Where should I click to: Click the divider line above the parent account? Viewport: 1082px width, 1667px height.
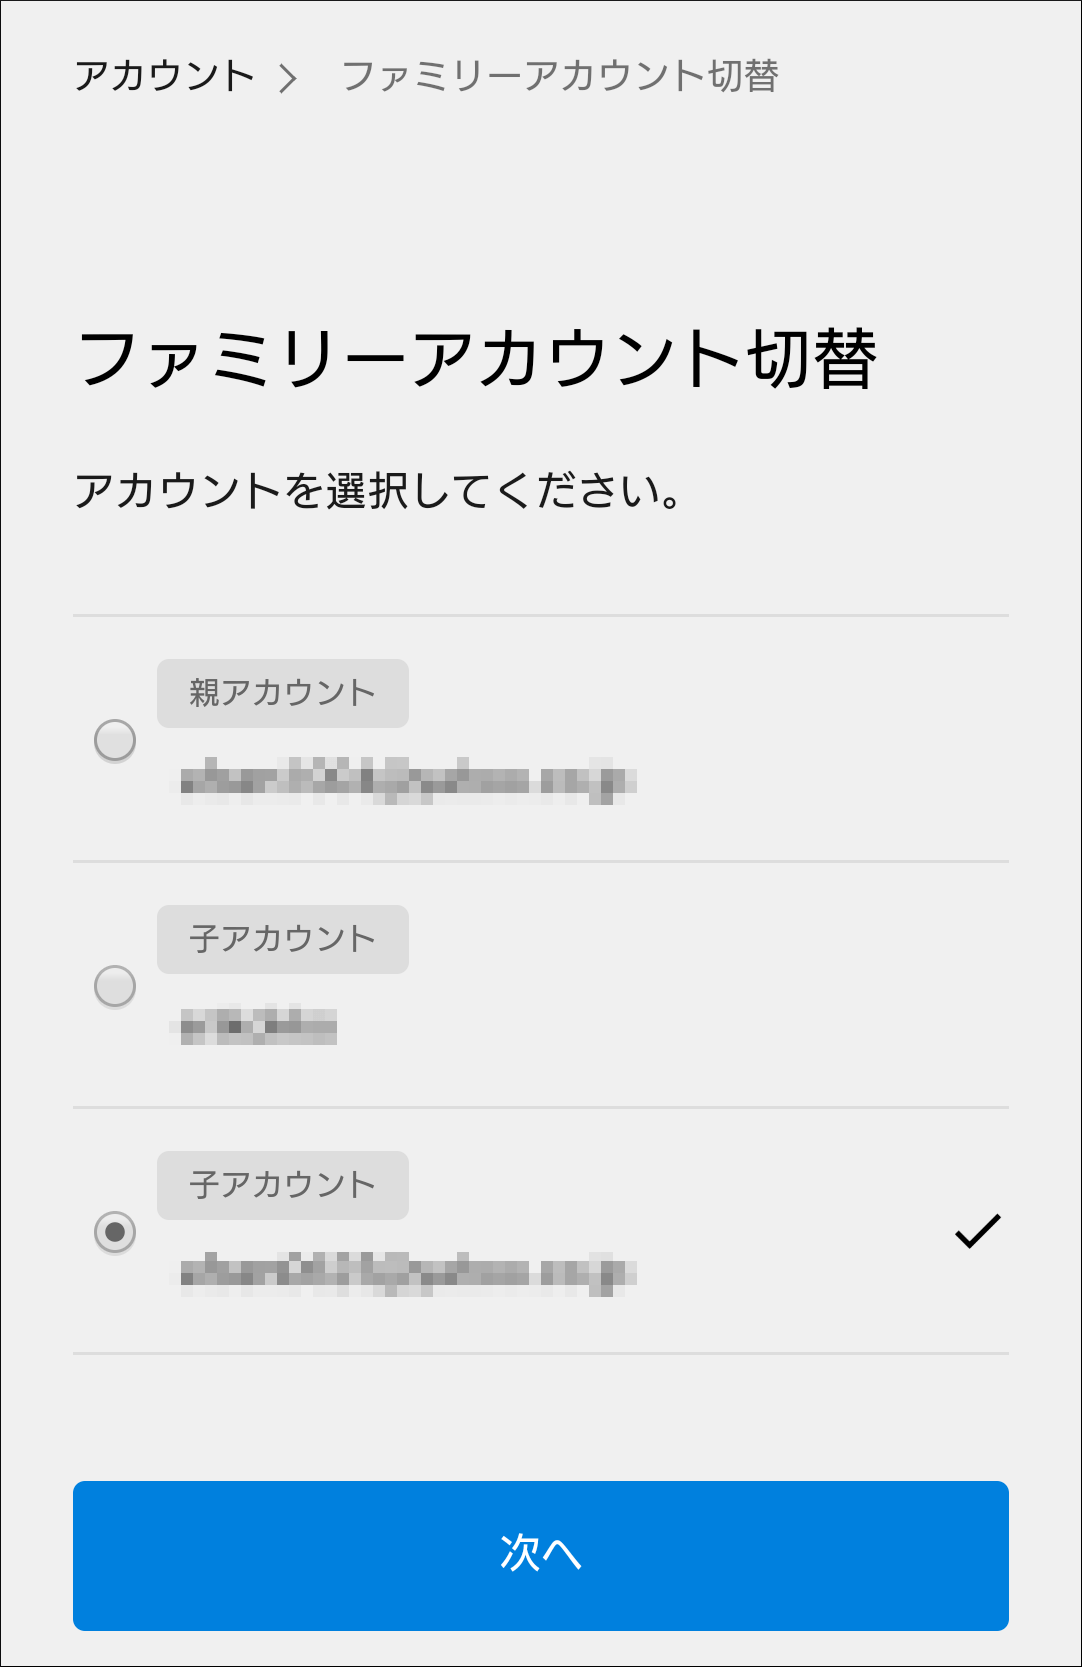[x=540, y=614]
